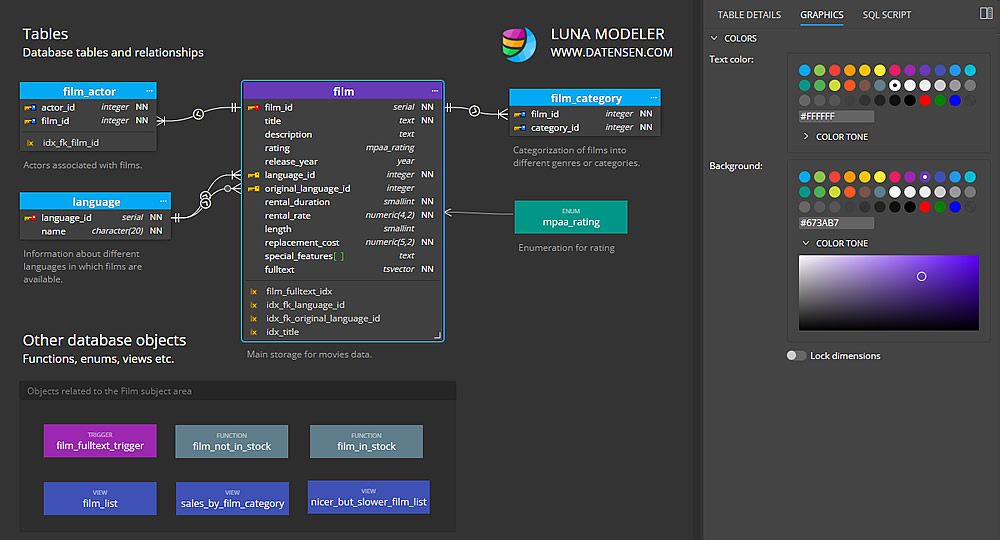Screen dimensions: 1000x540
Task: Select the nicer_but_slower_film_list view object
Action: click(x=369, y=497)
